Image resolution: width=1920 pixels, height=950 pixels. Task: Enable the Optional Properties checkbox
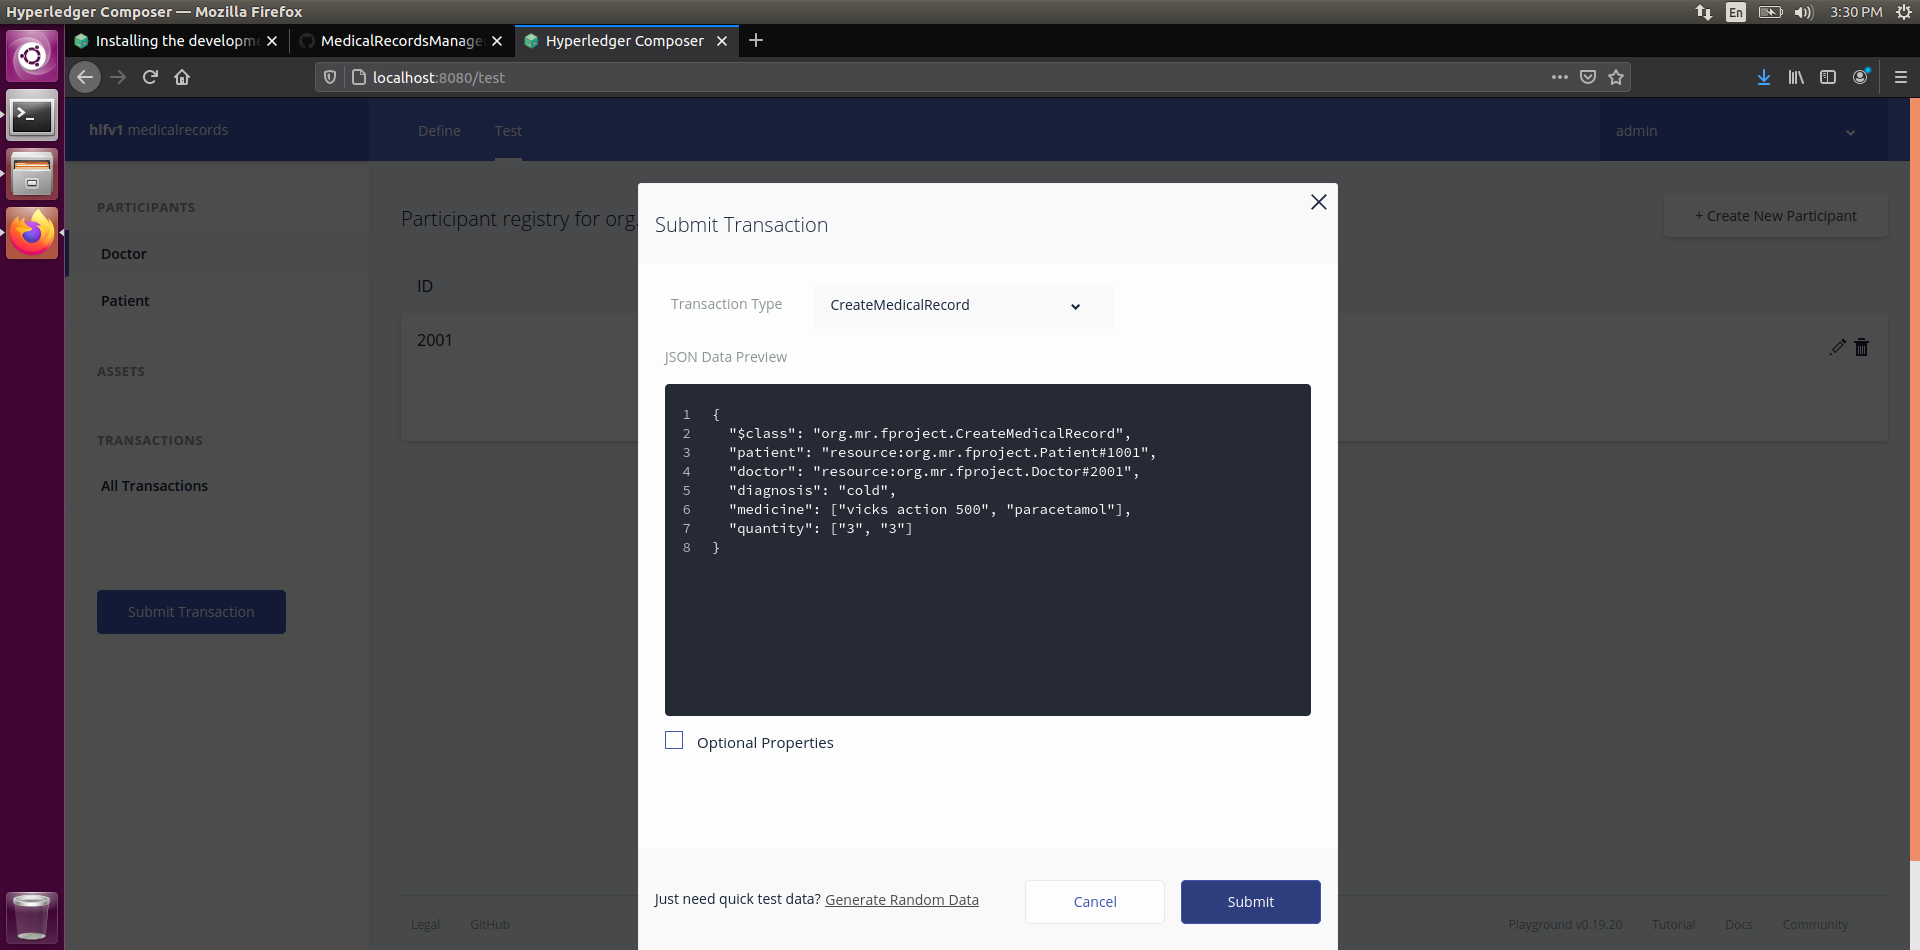674,741
